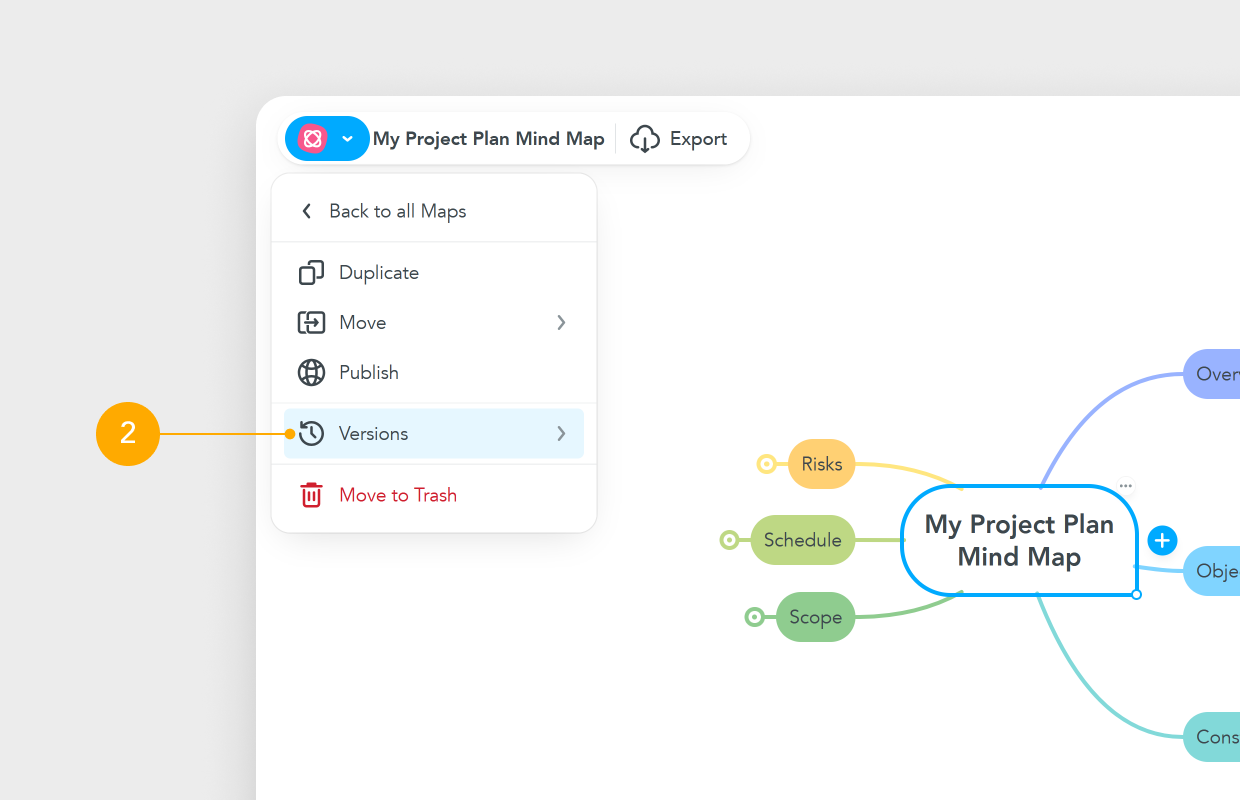
Task: Click the blue plus add-topic button
Action: pos(1161,541)
